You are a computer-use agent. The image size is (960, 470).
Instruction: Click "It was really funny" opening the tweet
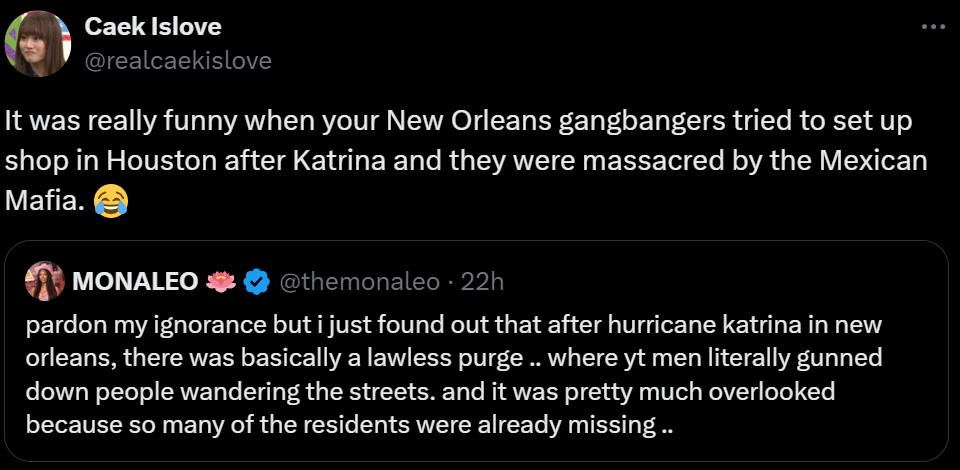98,120
